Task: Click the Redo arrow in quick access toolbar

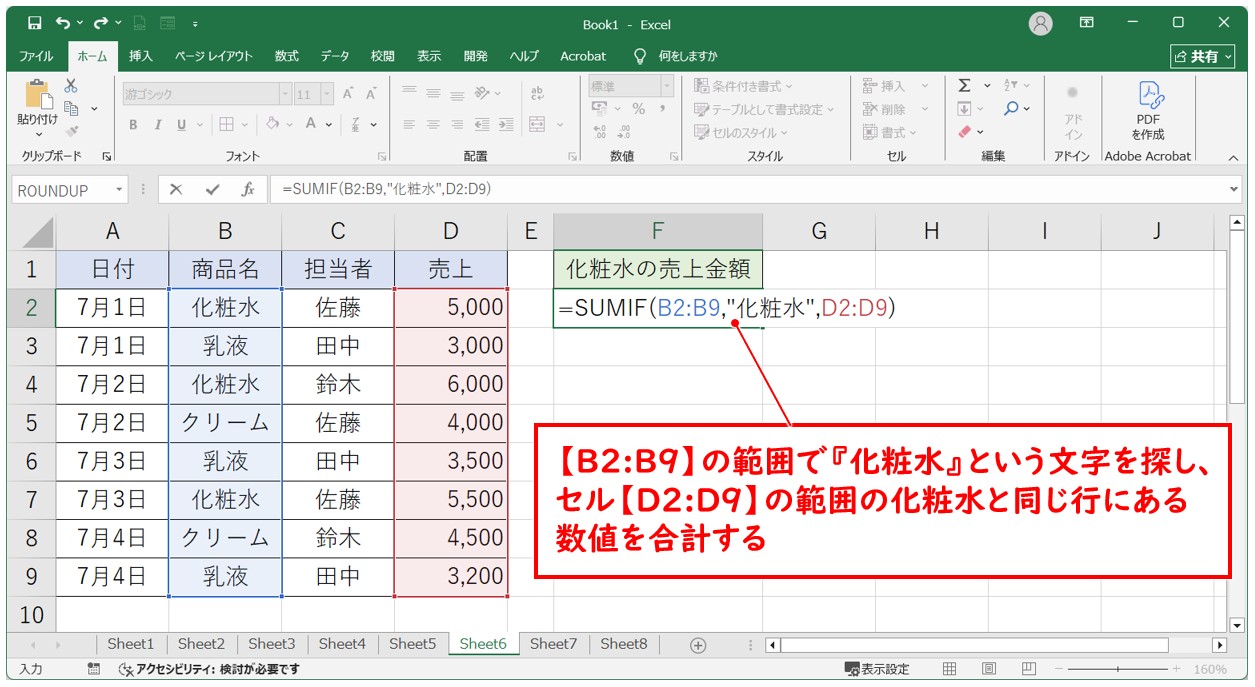Action: click(100, 23)
